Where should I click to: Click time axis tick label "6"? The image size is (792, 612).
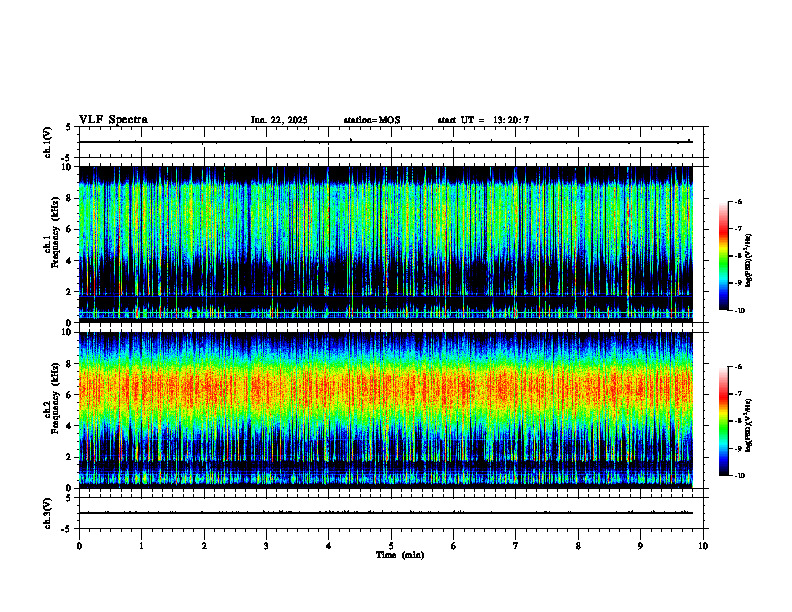[x=453, y=546]
